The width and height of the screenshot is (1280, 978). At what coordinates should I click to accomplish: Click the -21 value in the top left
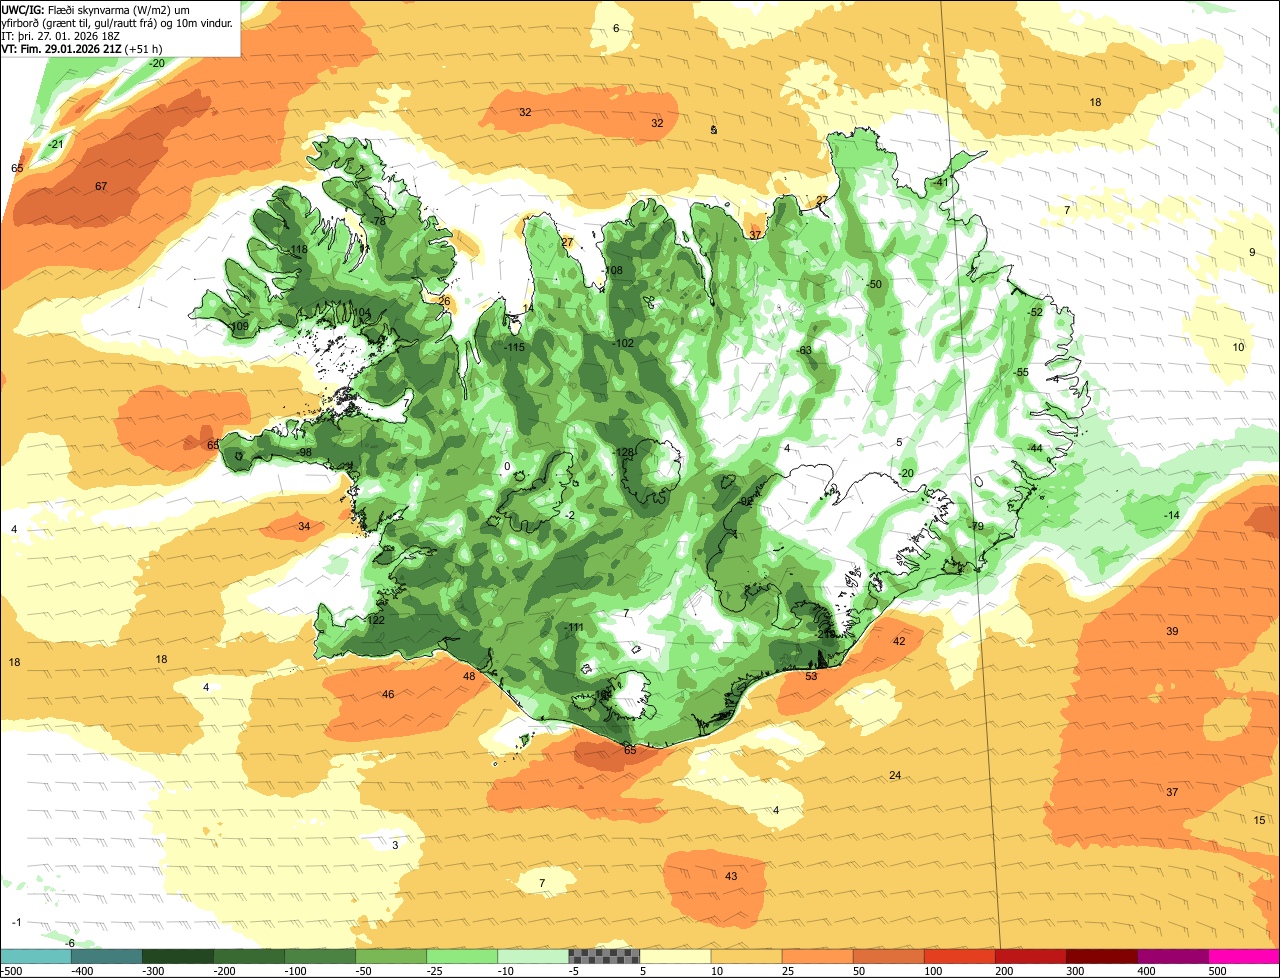(x=56, y=145)
